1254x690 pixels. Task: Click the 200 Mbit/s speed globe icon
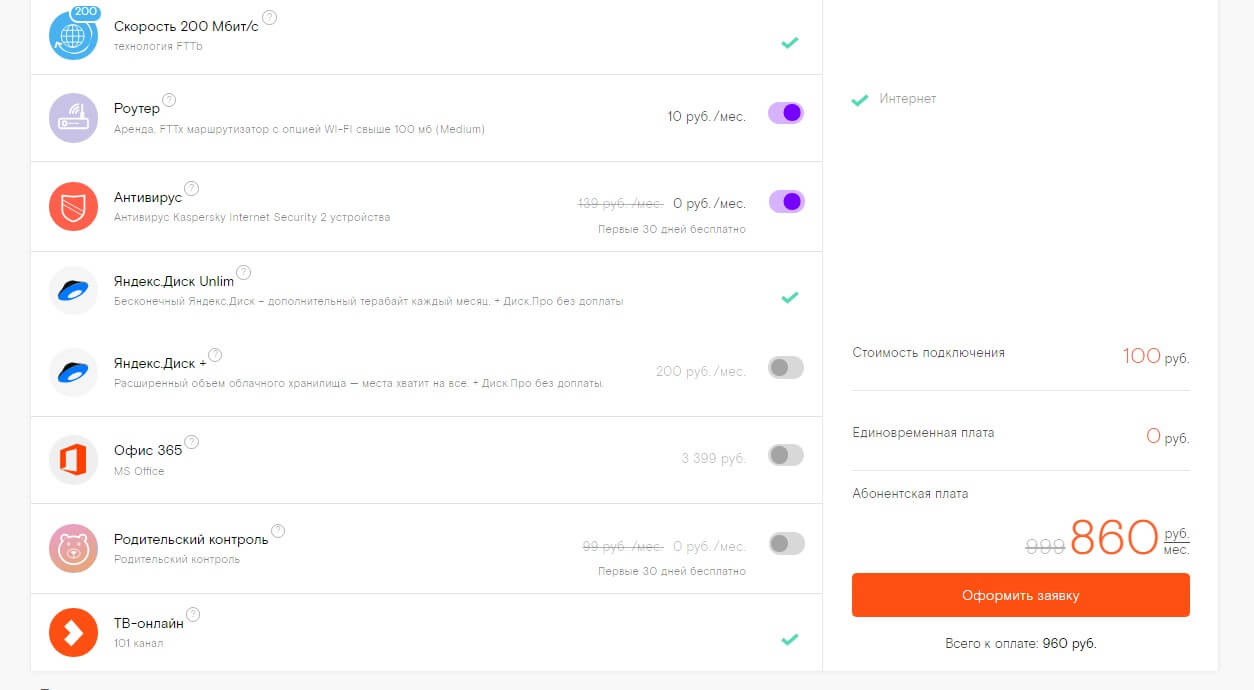(x=73, y=35)
